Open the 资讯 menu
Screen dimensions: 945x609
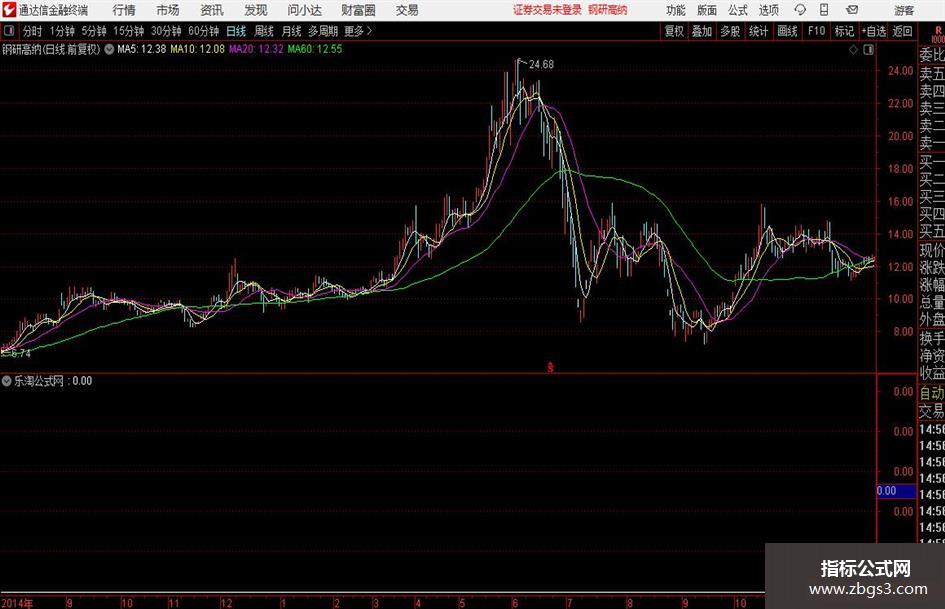click(x=212, y=10)
